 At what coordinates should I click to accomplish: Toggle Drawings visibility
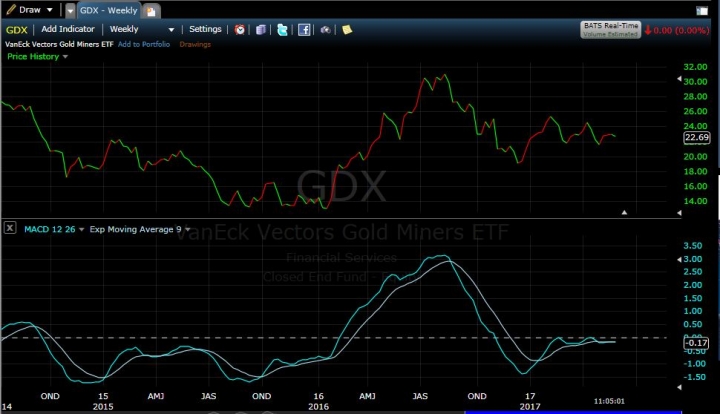[195, 45]
